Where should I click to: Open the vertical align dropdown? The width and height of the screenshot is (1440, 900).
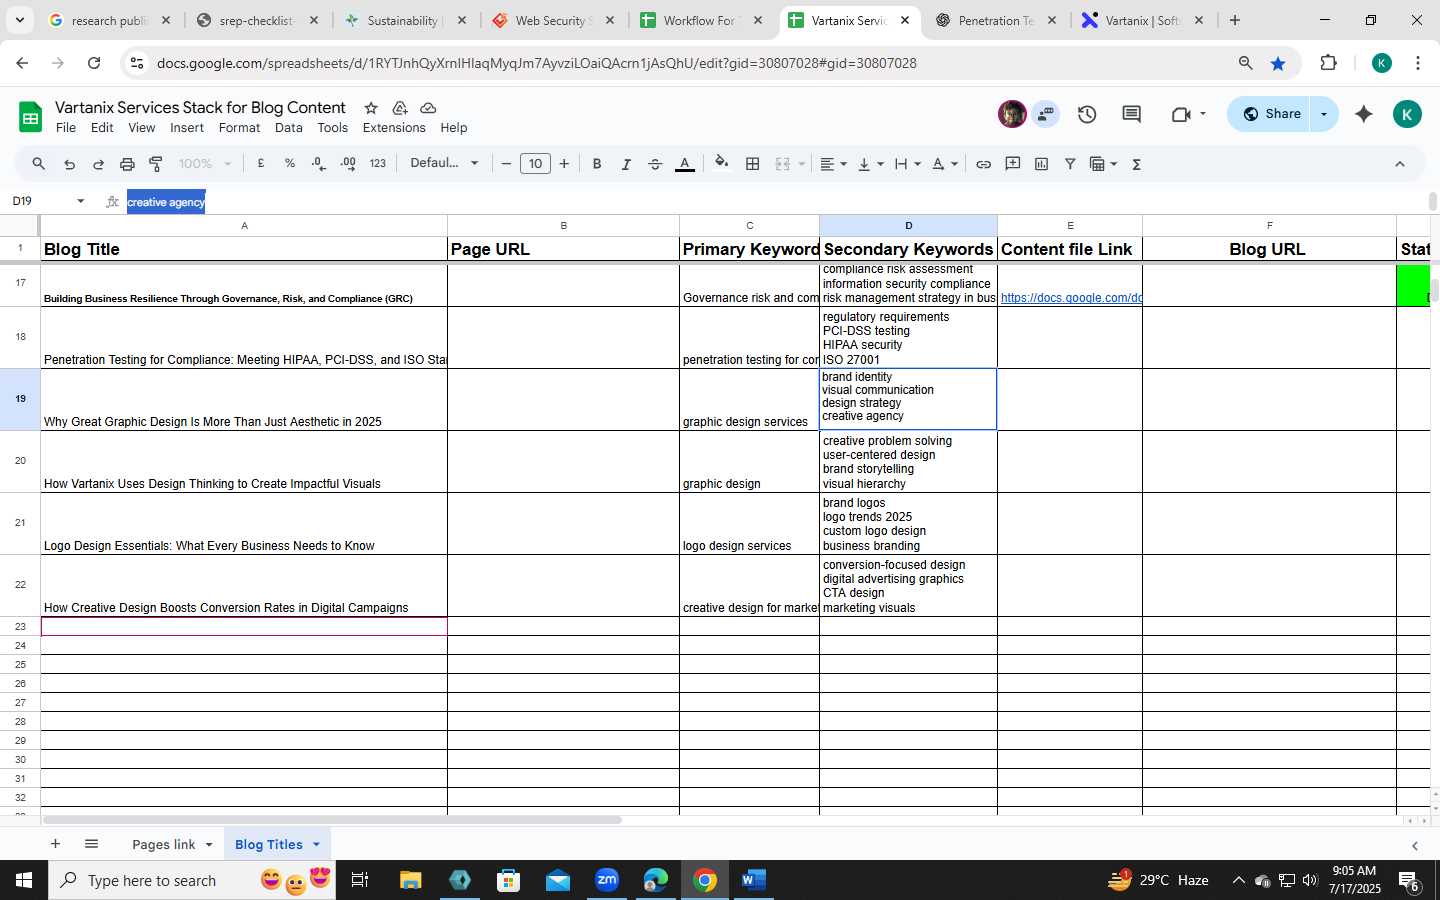coord(871,164)
